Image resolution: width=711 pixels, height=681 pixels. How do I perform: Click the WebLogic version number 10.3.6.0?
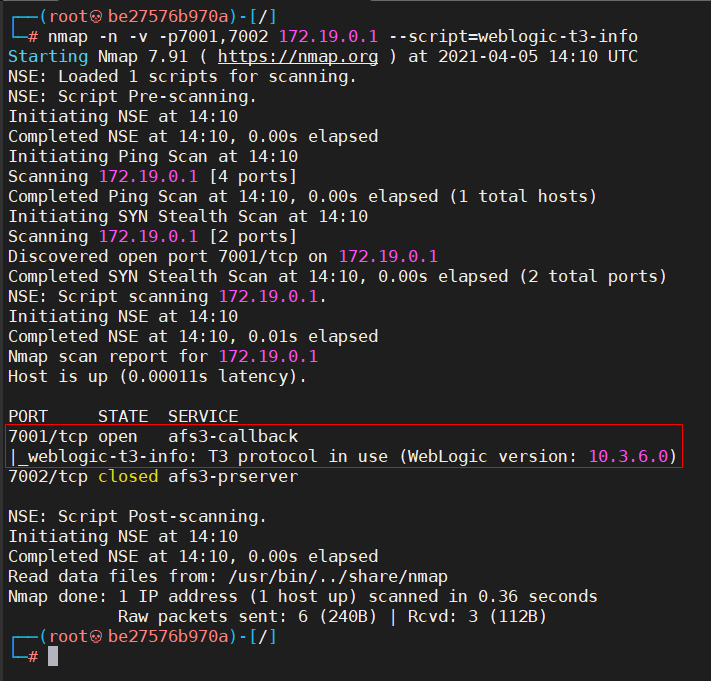[632, 456]
